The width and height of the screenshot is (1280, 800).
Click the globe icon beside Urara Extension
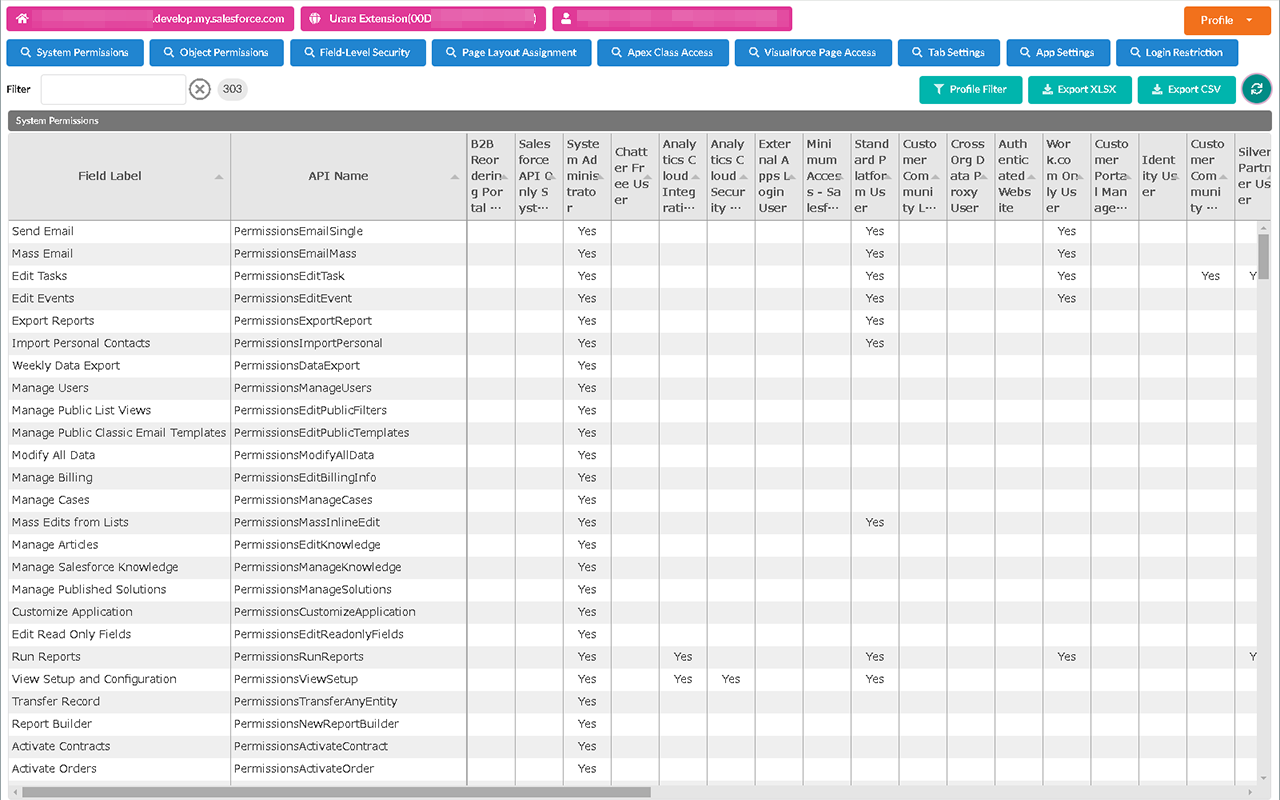(x=316, y=19)
